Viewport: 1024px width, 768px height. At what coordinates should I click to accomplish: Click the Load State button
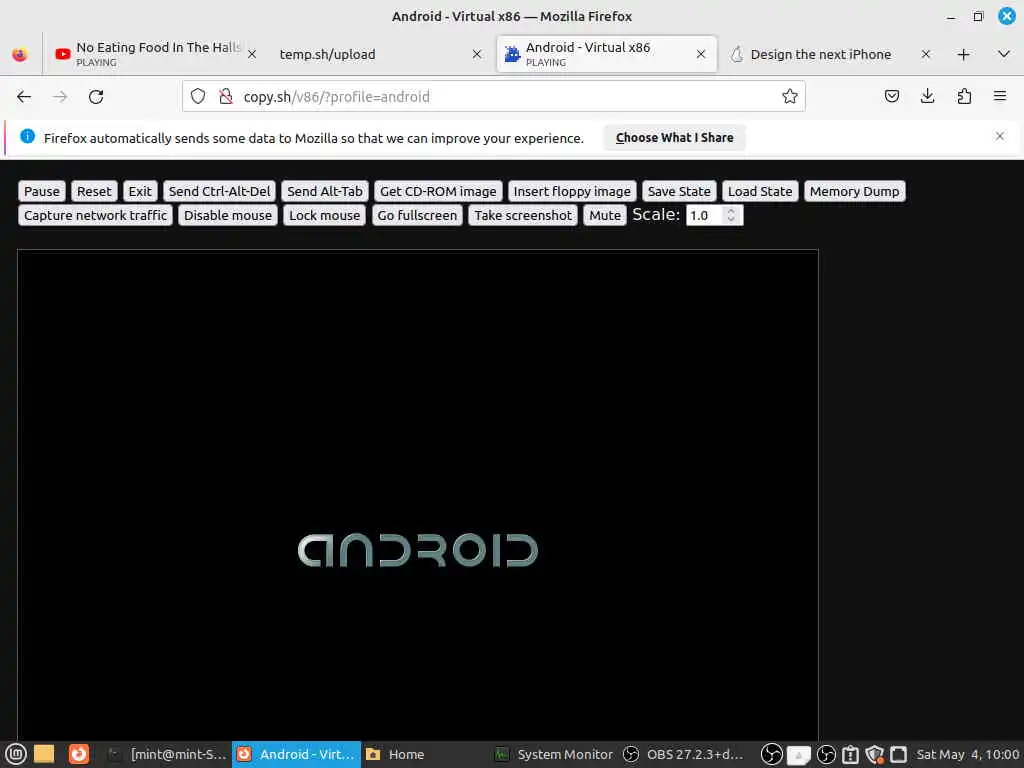(x=760, y=191)
